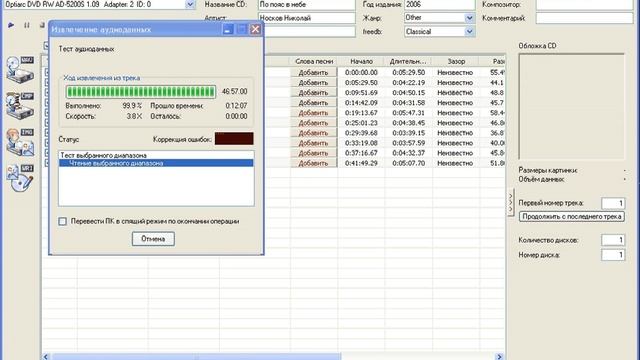Click the dark error correction indicator swatch
Viewport: 640px width, 360px height.
tap(234, 139)
